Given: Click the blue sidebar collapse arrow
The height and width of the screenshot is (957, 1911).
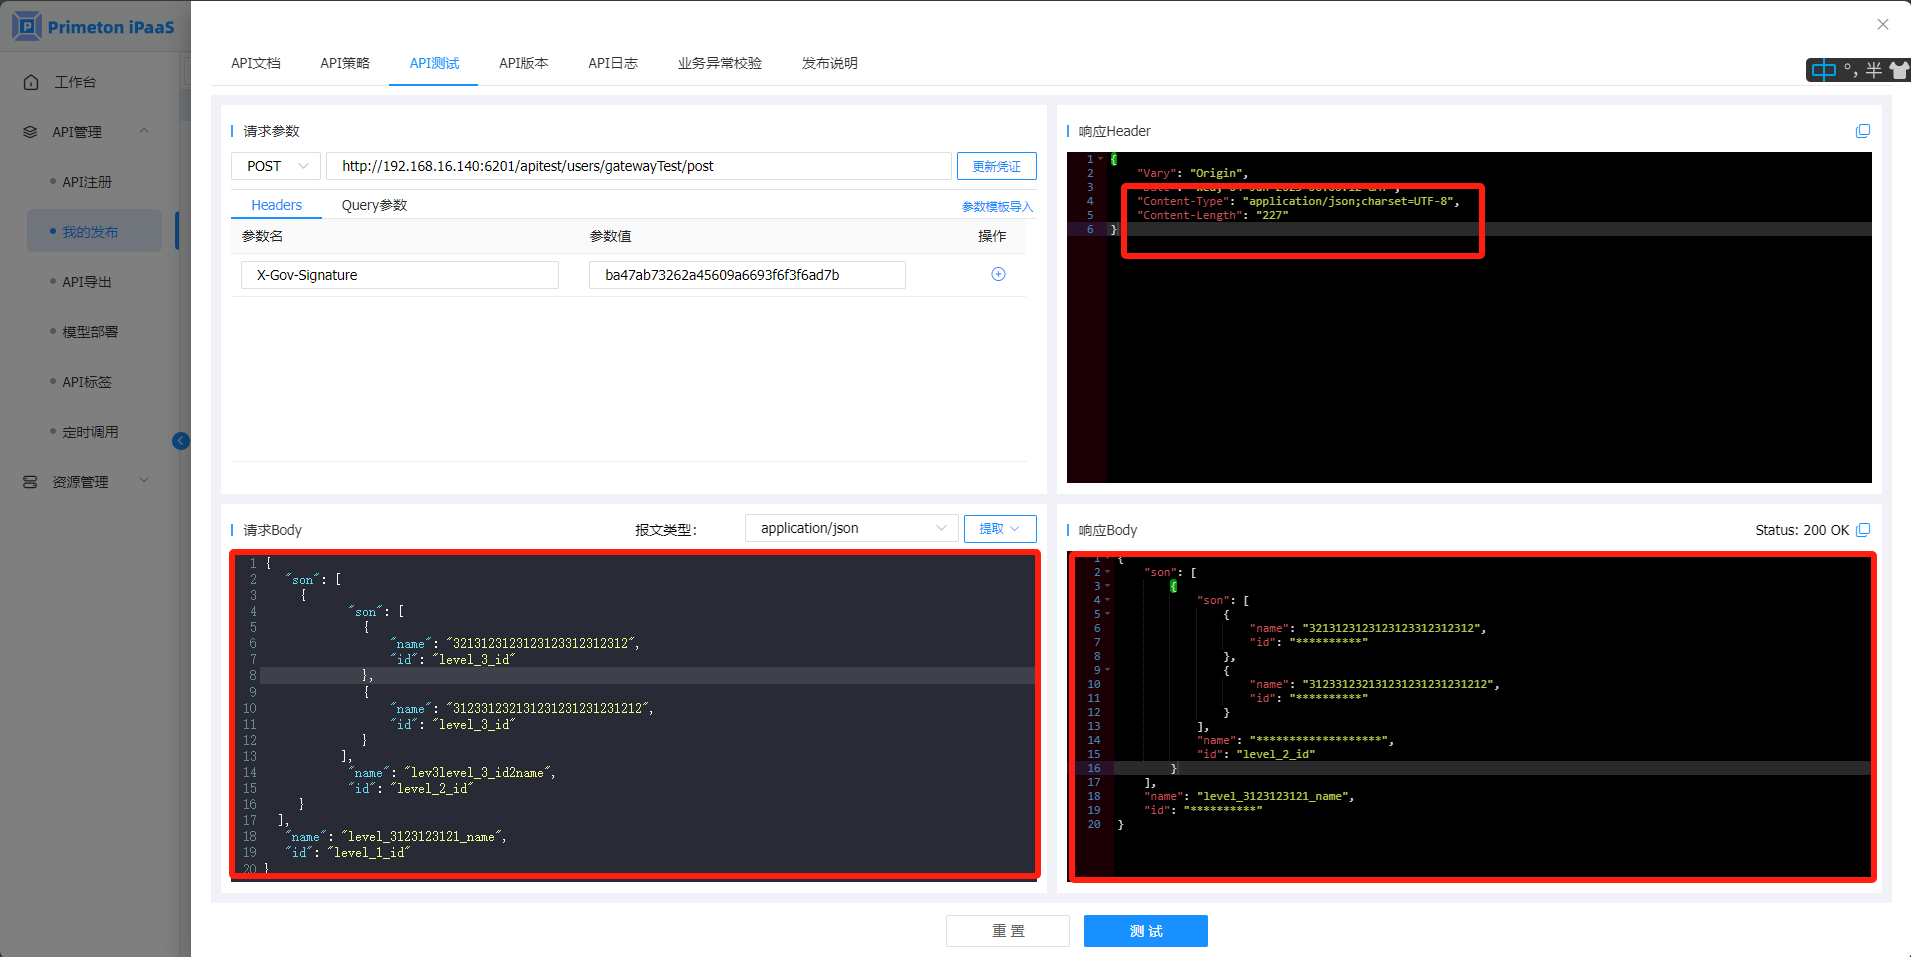Looking at the screenshot, I should [181, 441].
